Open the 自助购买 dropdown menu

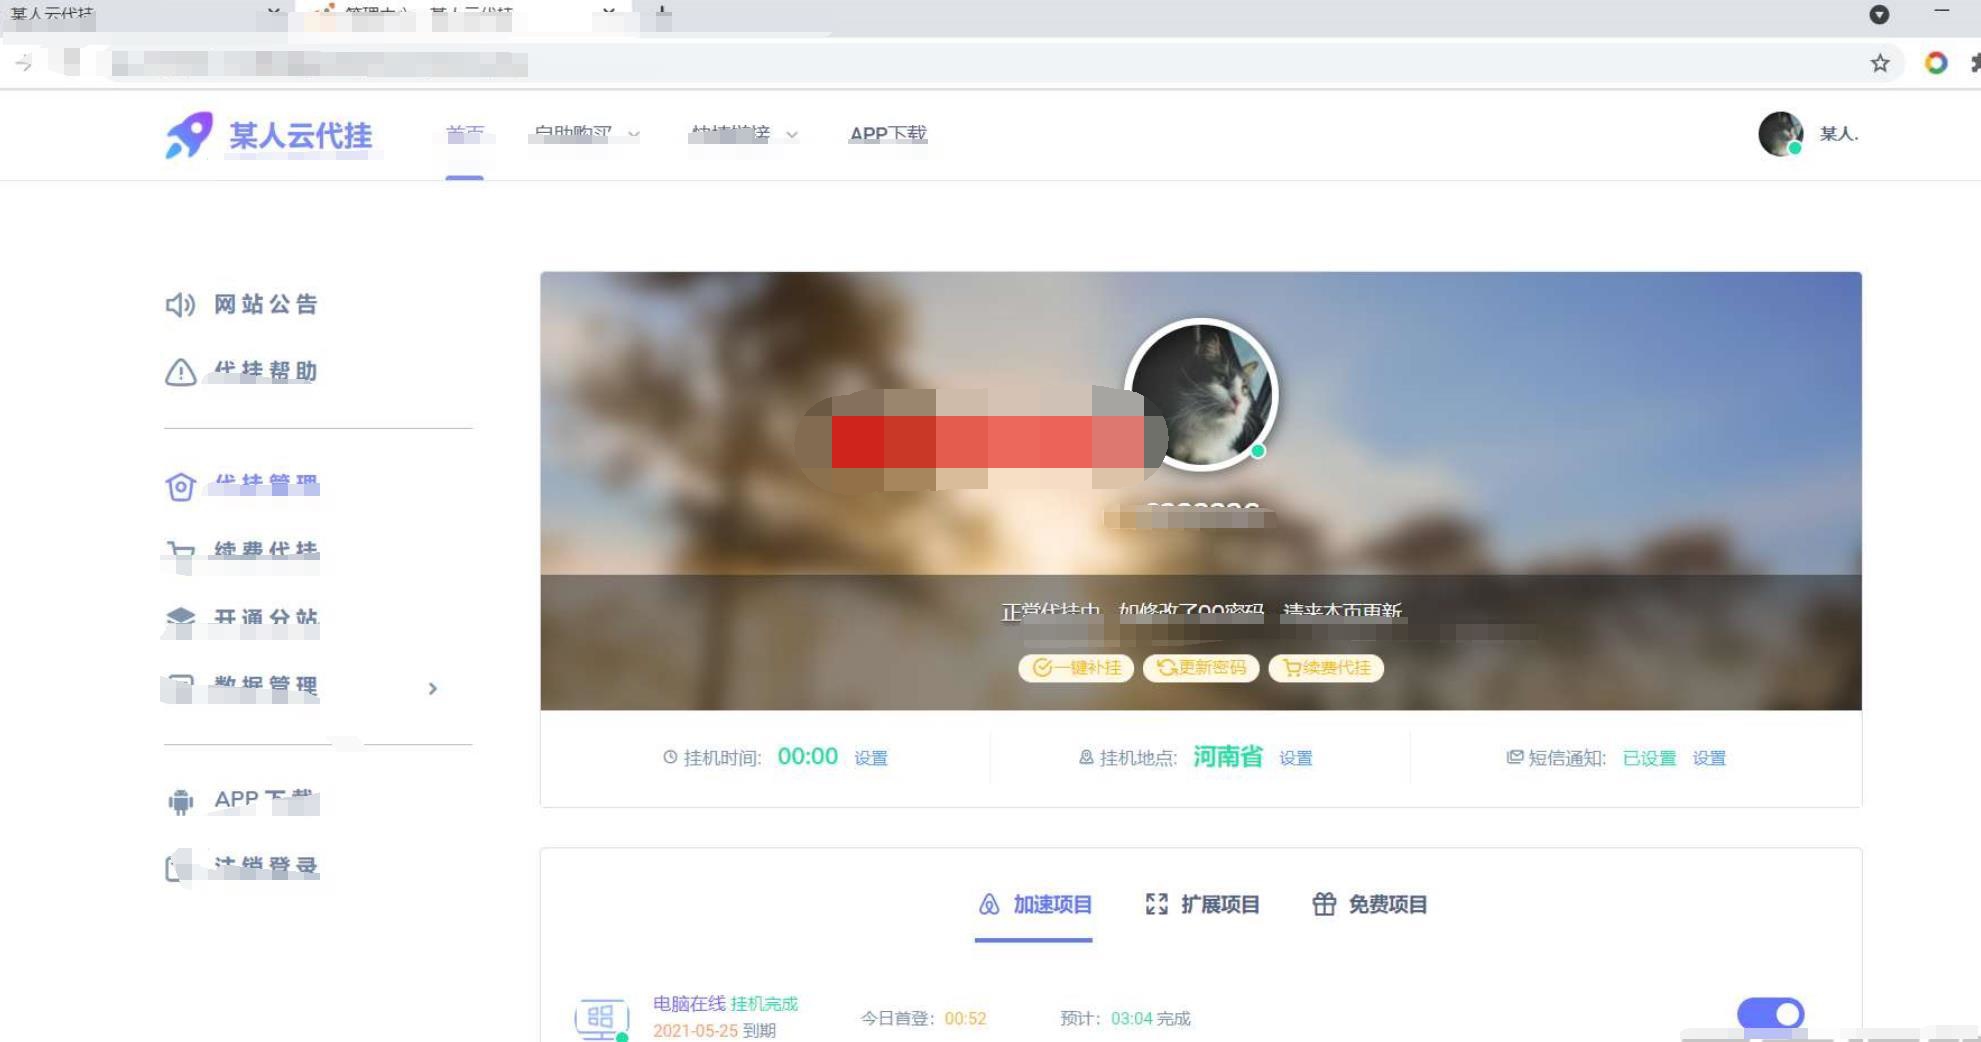coord(586,134)
